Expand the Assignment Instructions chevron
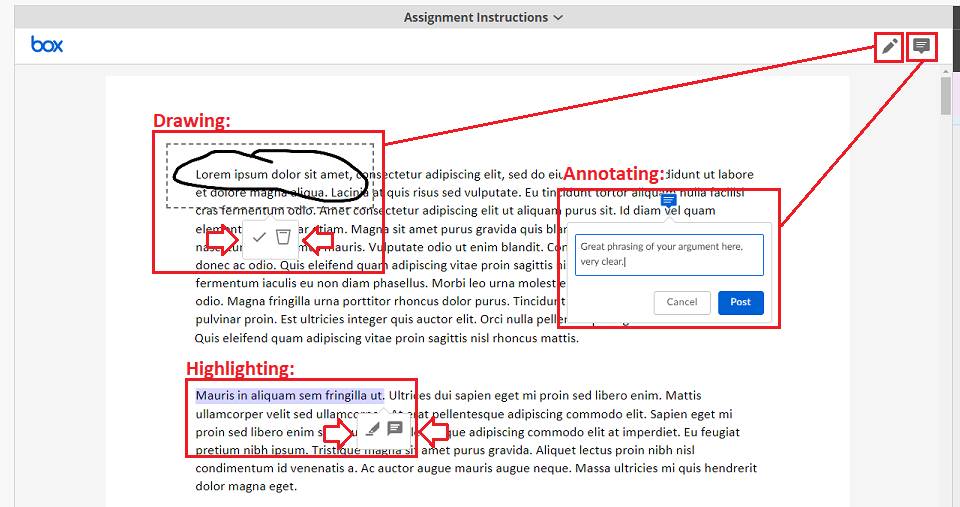The height and width of the screenshot is (507, 960). [x=558, y=17]
